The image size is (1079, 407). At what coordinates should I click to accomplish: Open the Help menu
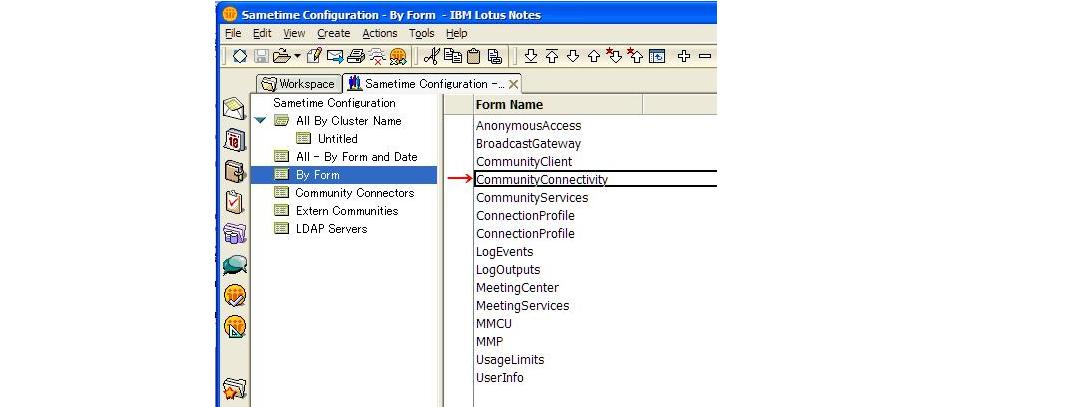456,33
